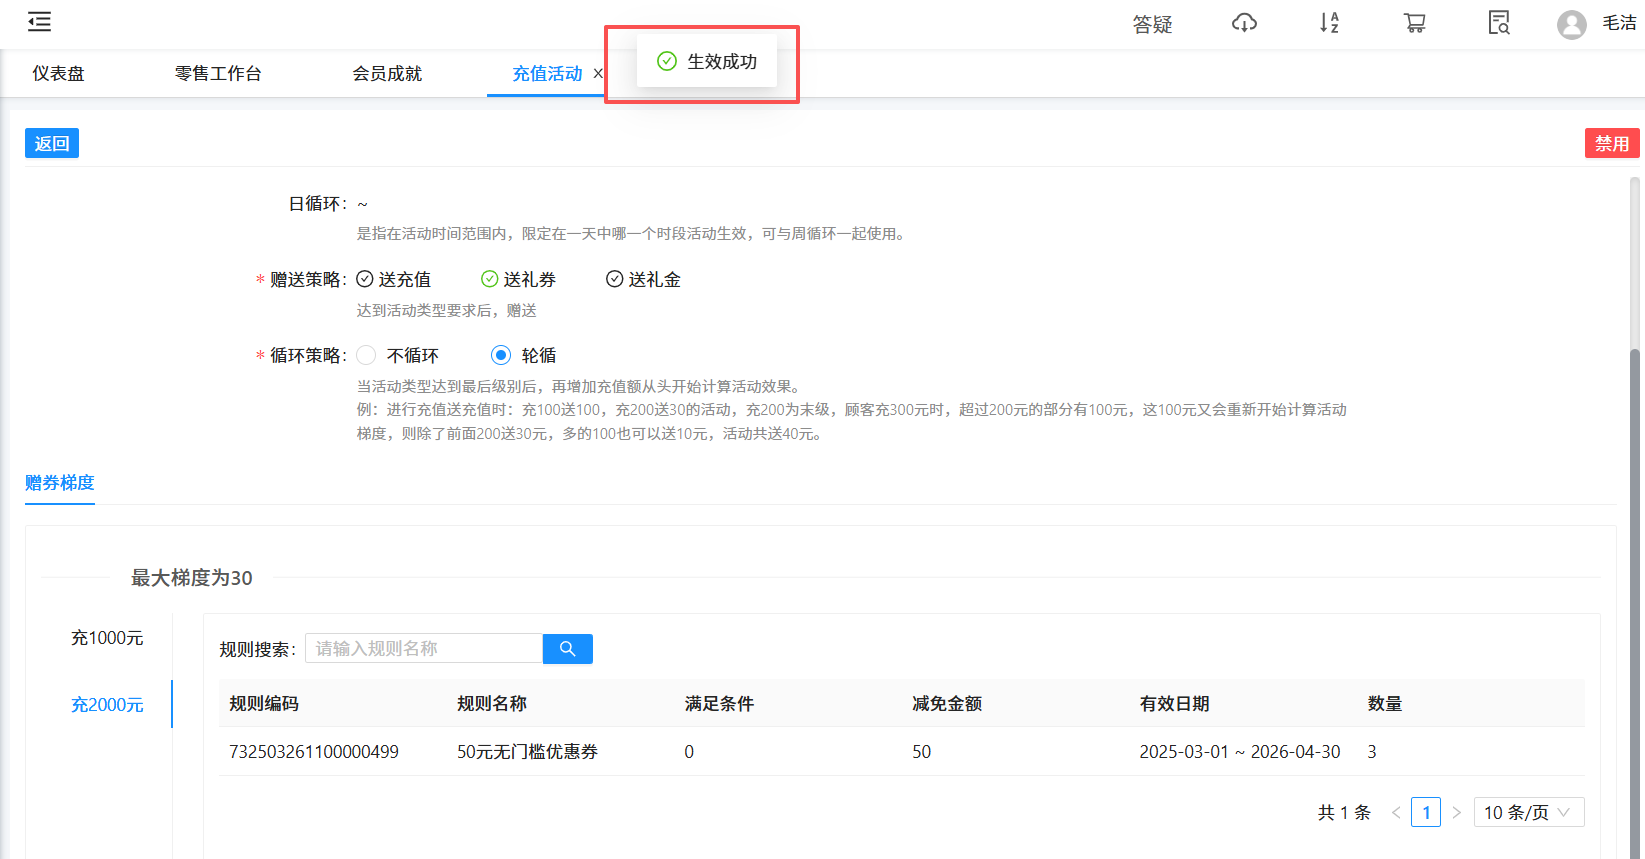Click the 规则编码 column header
Screen dimensions: 1645x859
[x=264, y=704]
